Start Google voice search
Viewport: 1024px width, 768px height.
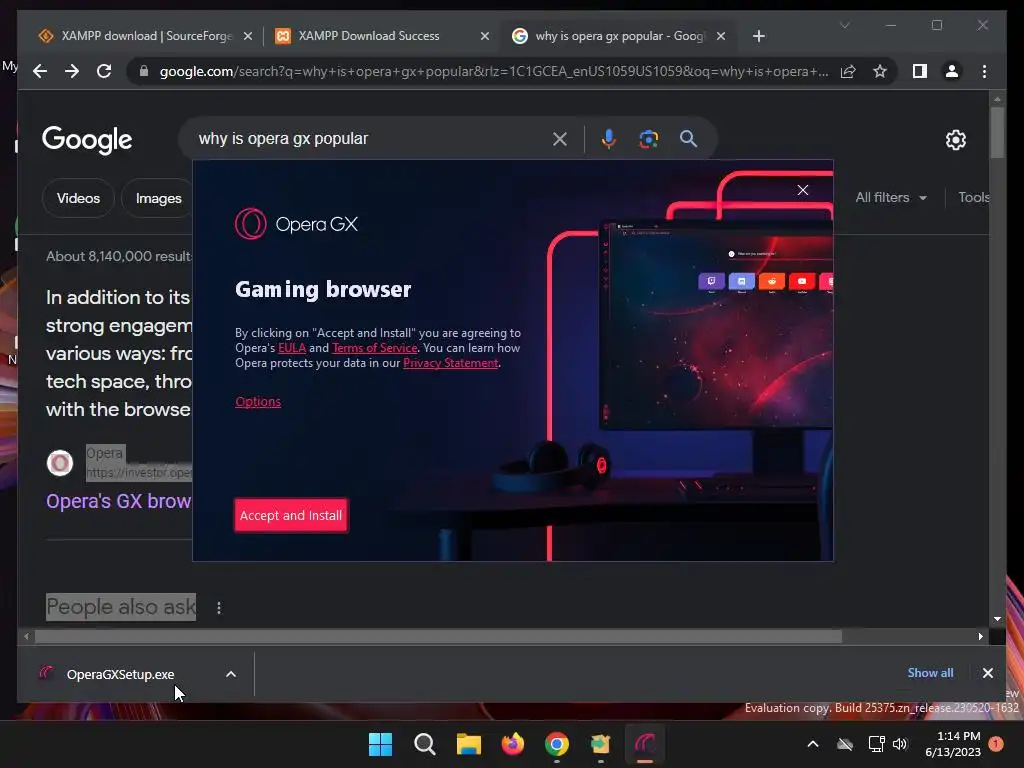[608, 138]
